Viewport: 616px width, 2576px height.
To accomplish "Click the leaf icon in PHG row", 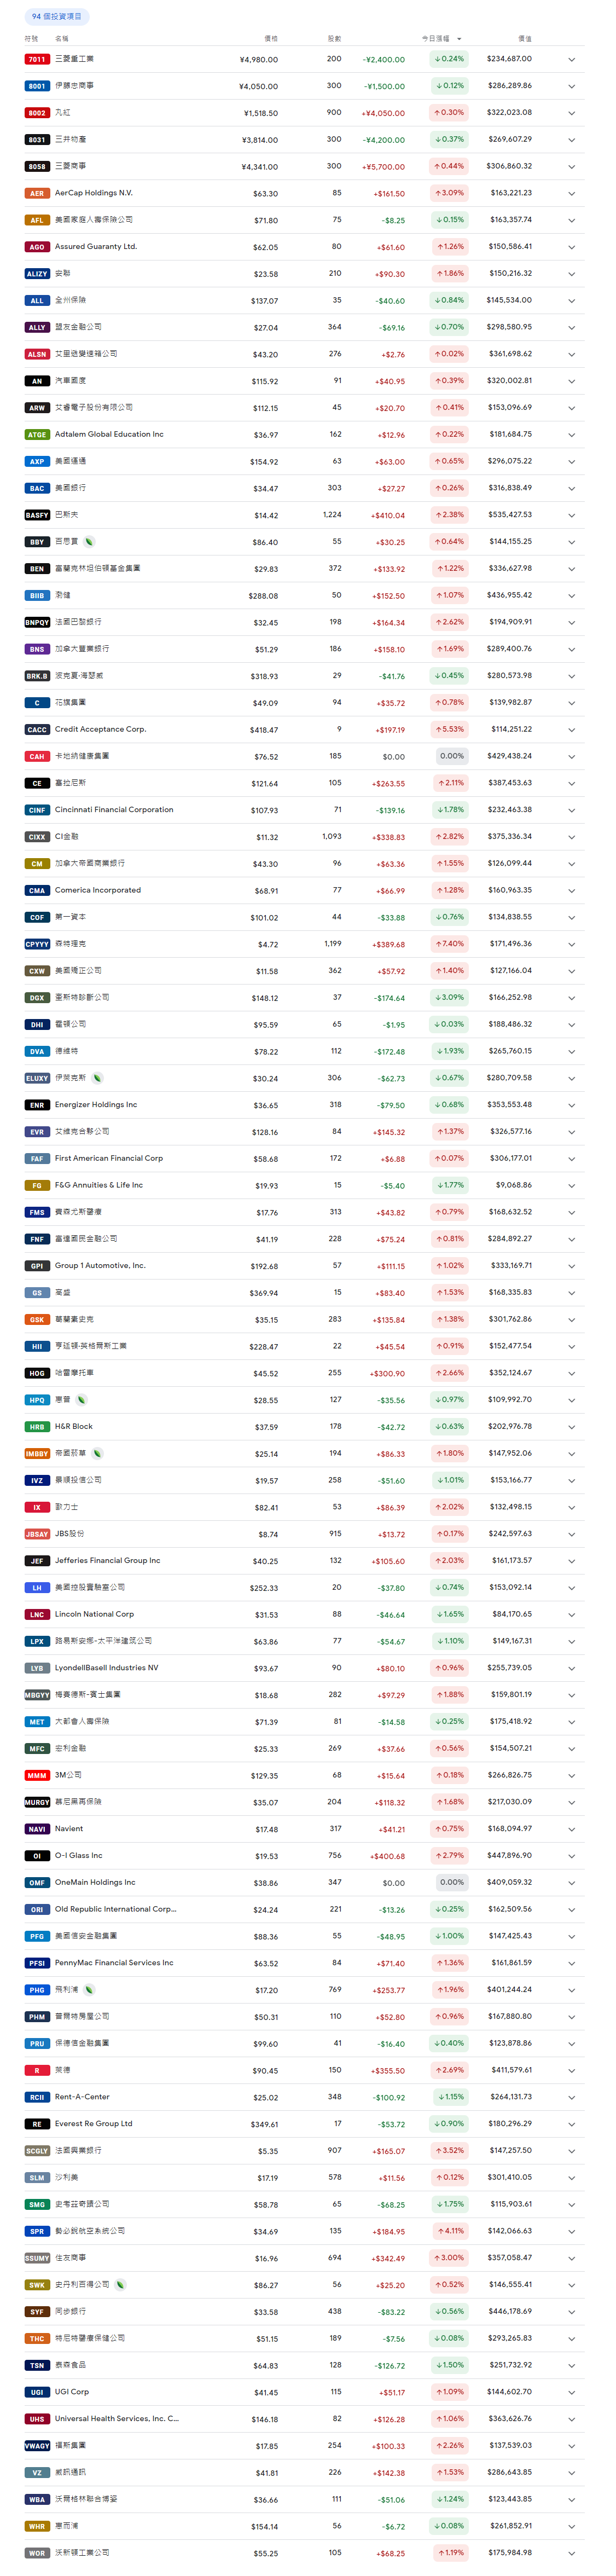I will 90,1990.
